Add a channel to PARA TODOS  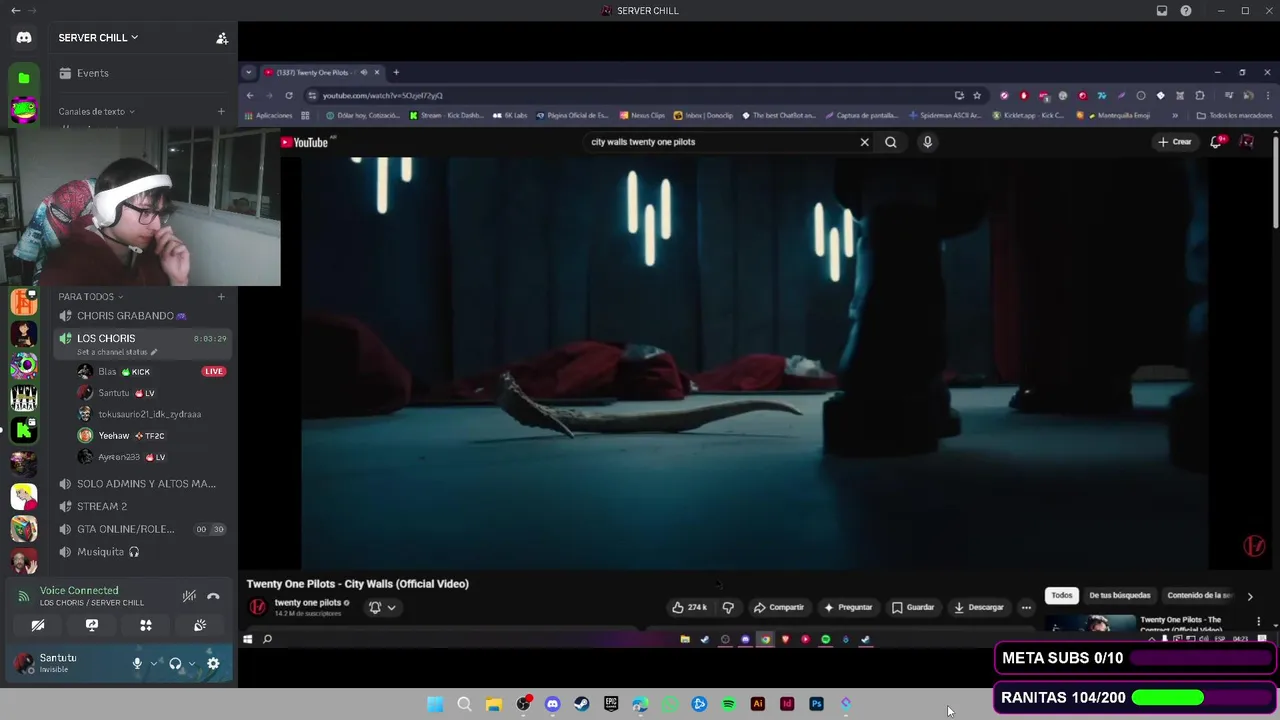pos(221,296)
